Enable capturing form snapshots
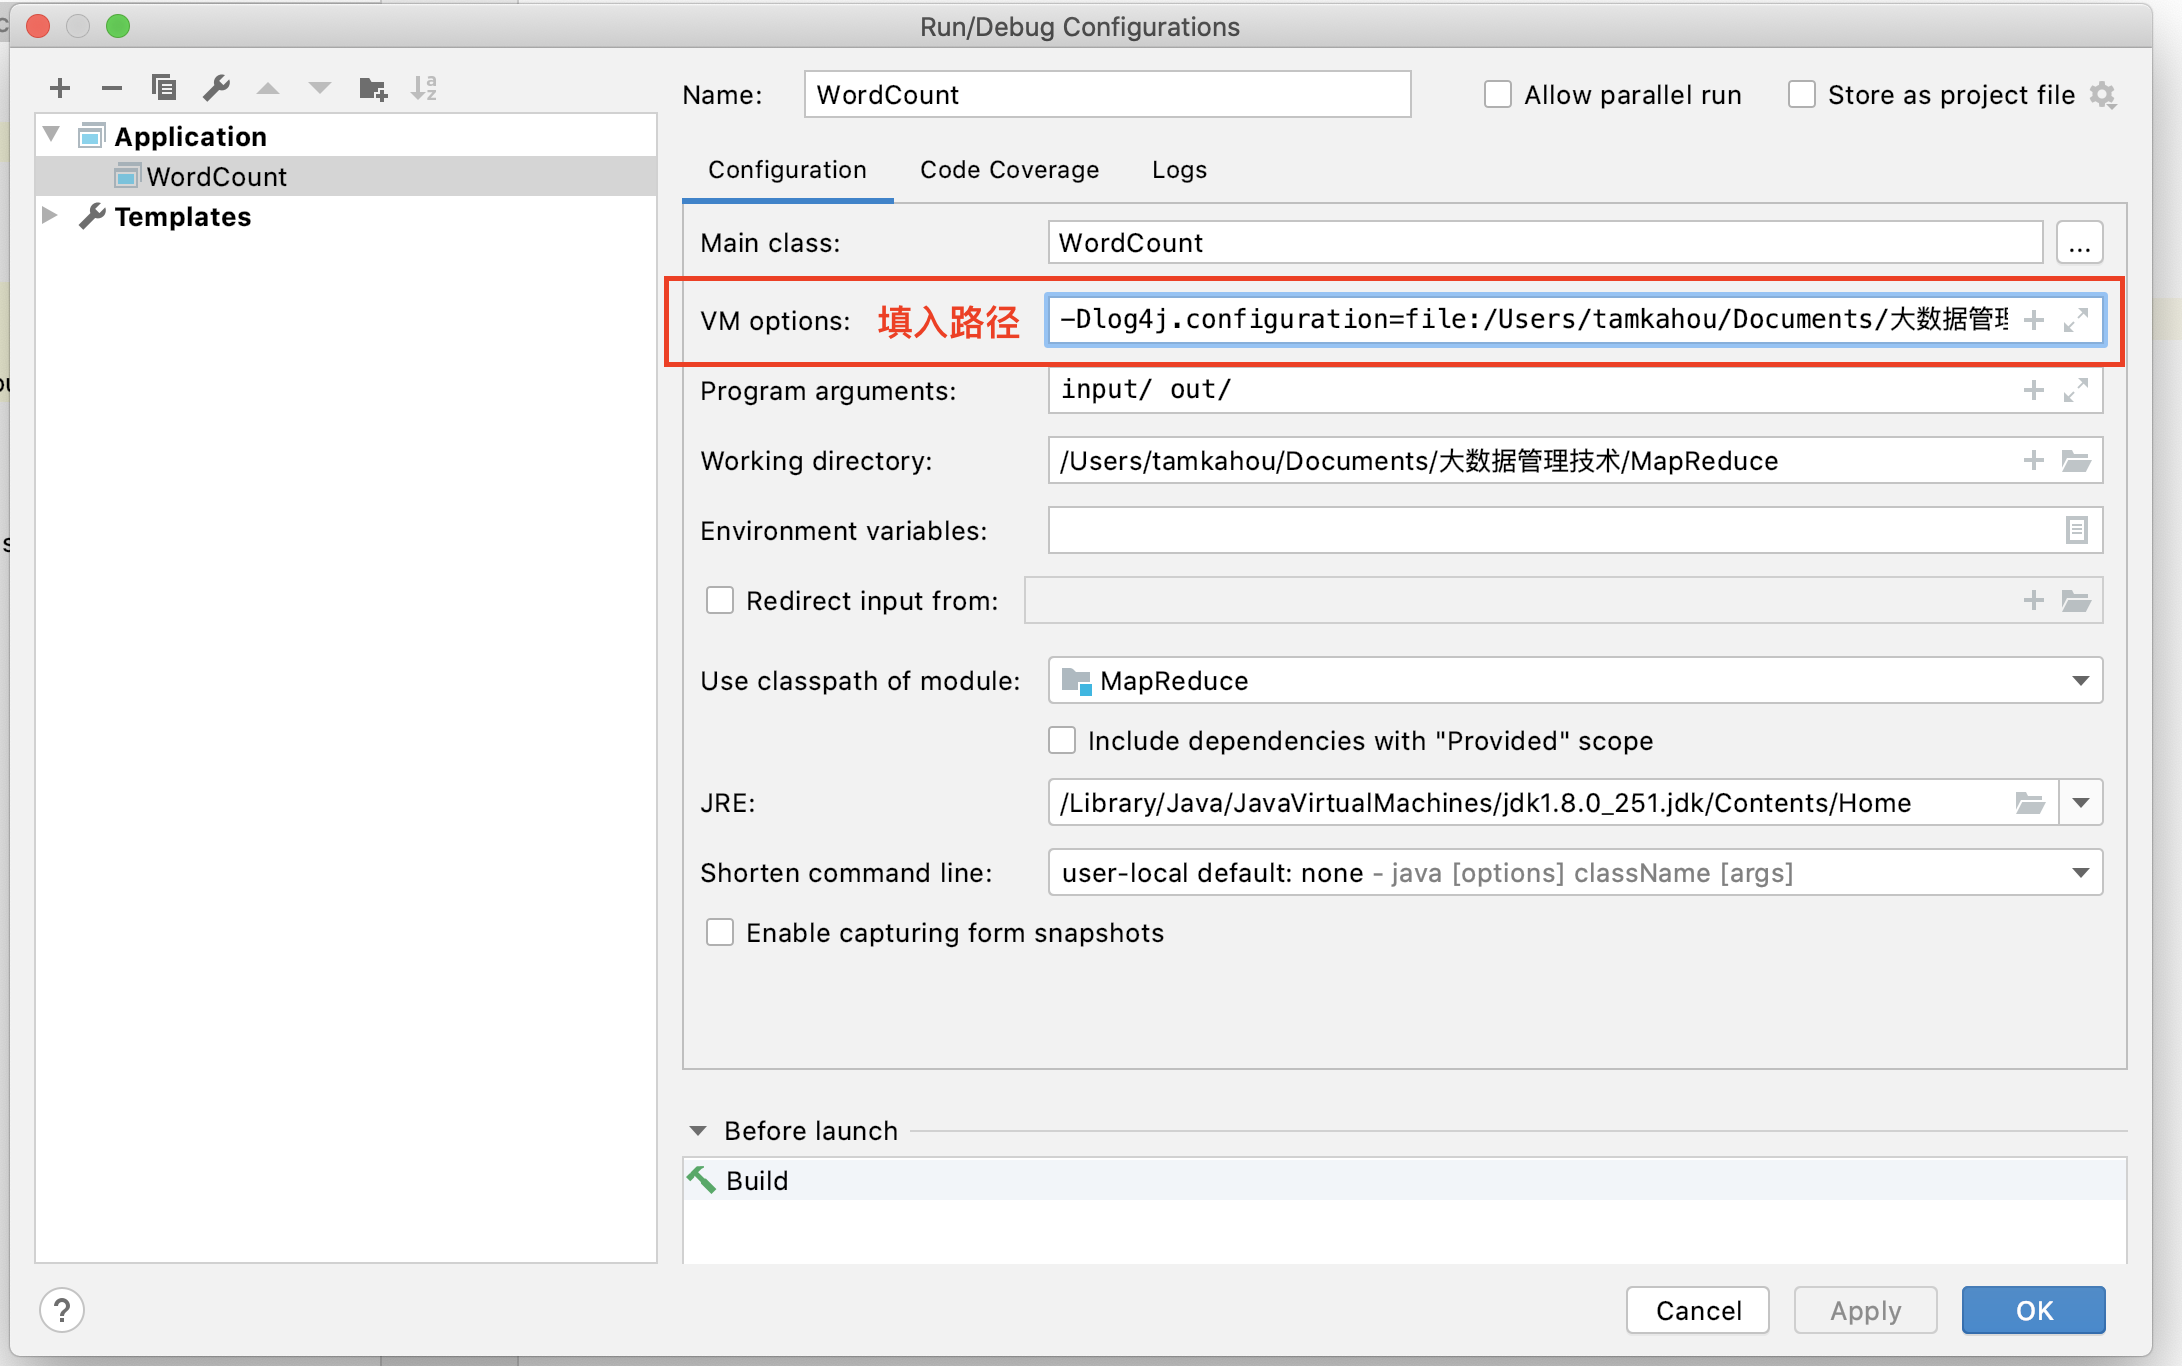Image resolution: width=2182 pixels, height=1366 pixels. (719, 932)
